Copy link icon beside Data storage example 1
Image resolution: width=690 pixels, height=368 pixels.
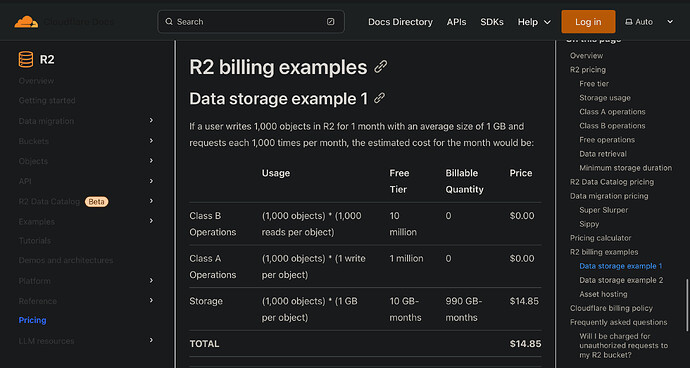[379, 98]
